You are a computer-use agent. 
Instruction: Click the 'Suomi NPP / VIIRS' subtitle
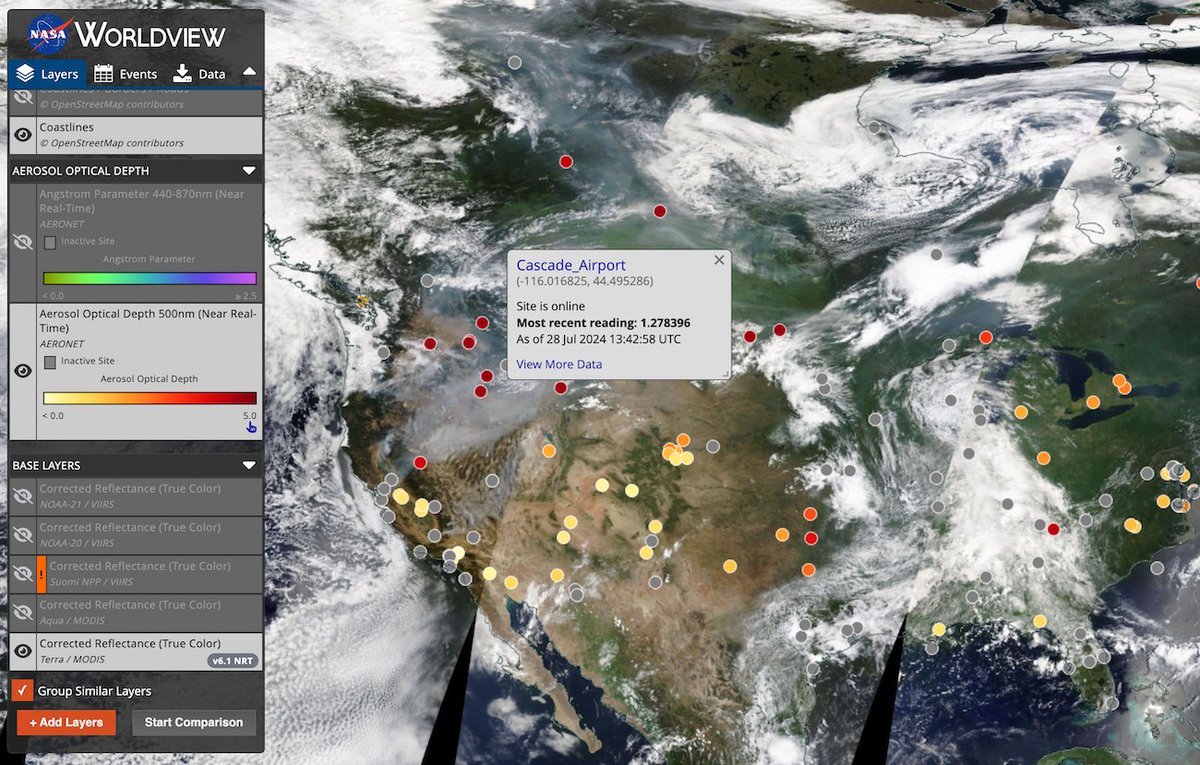tap(92, 581)
